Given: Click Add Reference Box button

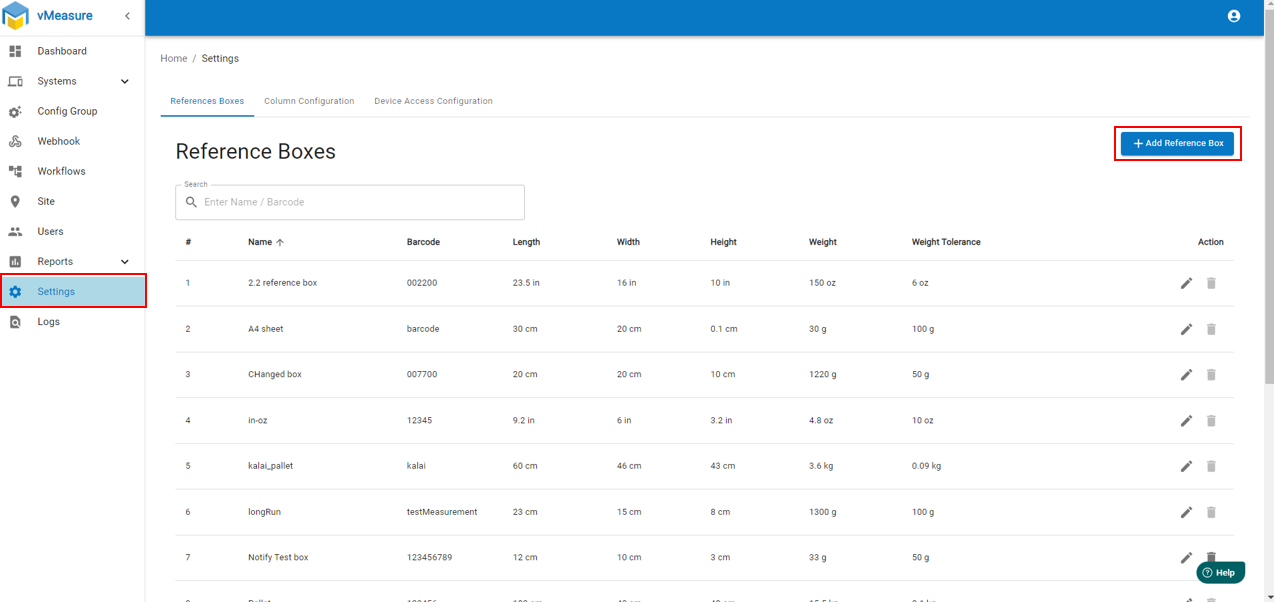Looking at the screenshot, I should pos(1177,143).
